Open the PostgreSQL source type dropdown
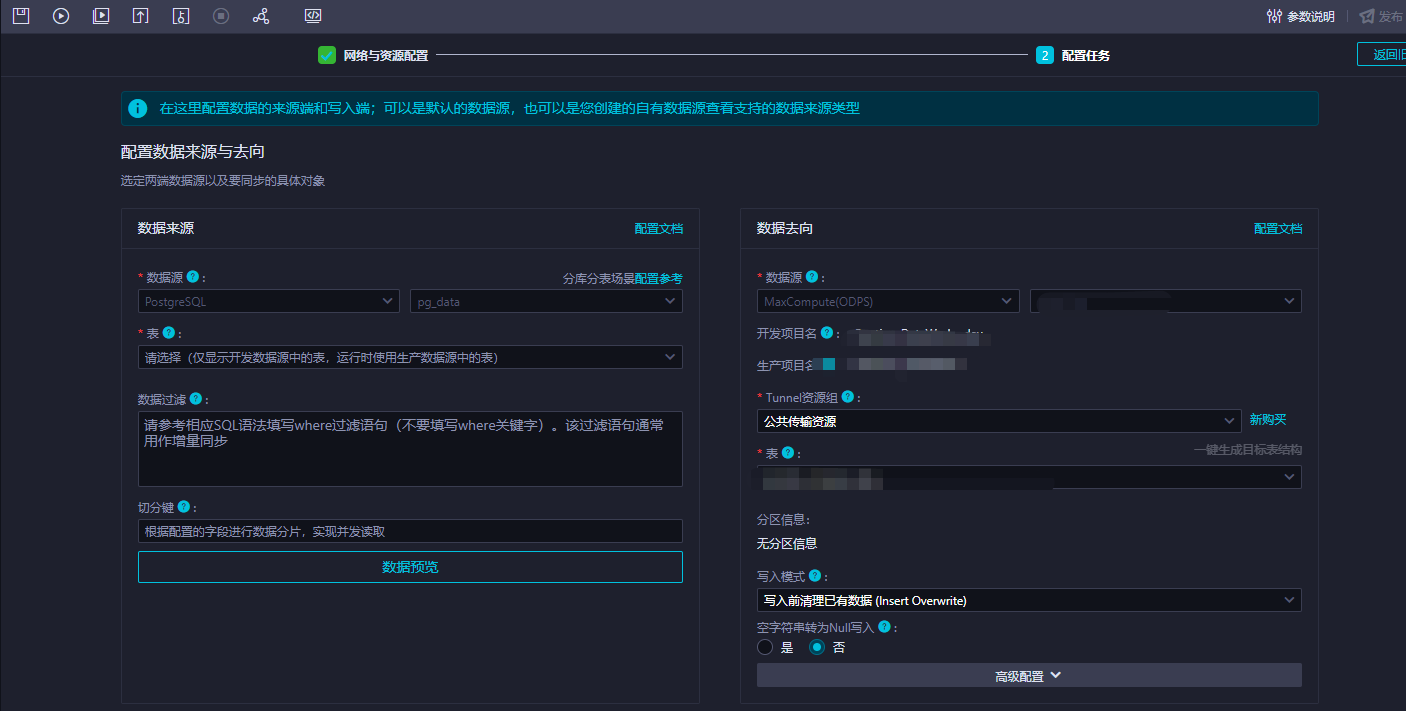Screen dimensions: 1406x711 tap(269, 301)
